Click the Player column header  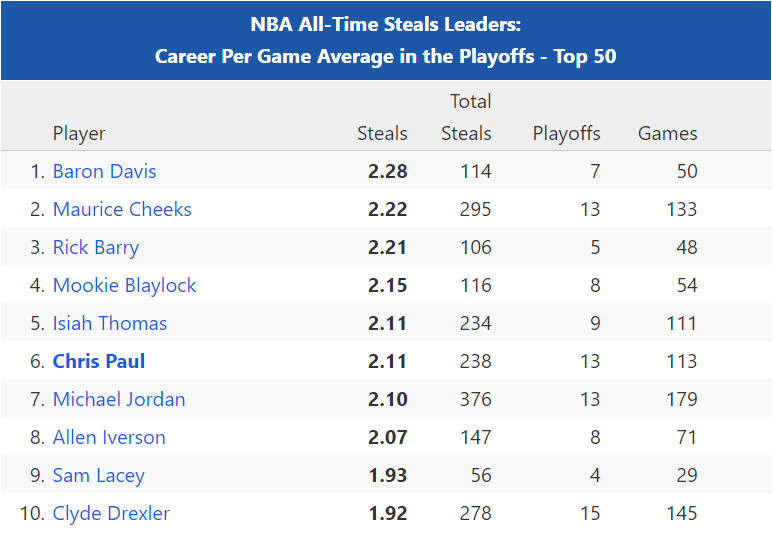tap(79, 133)
